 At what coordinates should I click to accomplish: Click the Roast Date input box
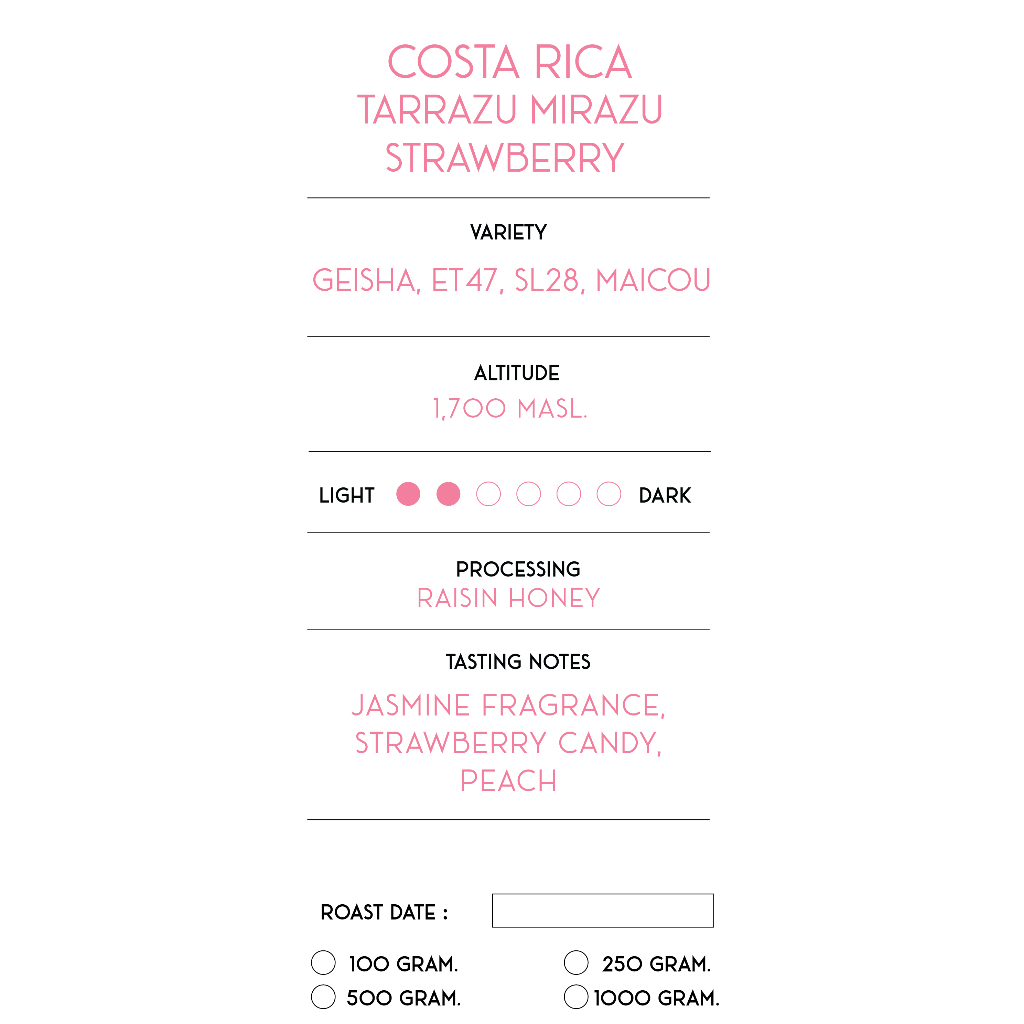point(603,910)
